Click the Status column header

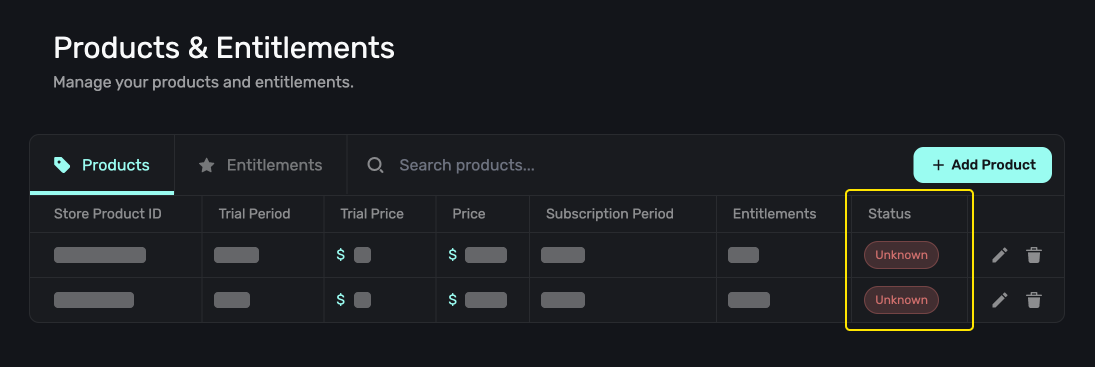coord(890,214)
